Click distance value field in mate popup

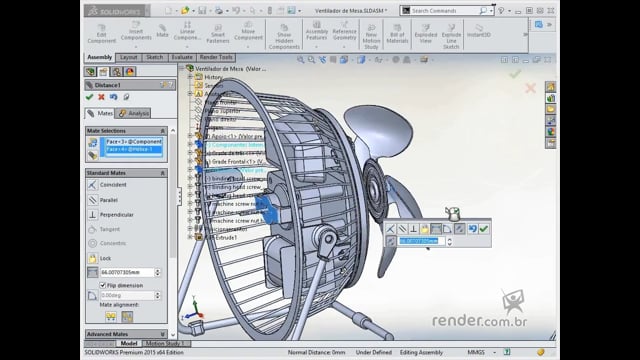(422, 241)
